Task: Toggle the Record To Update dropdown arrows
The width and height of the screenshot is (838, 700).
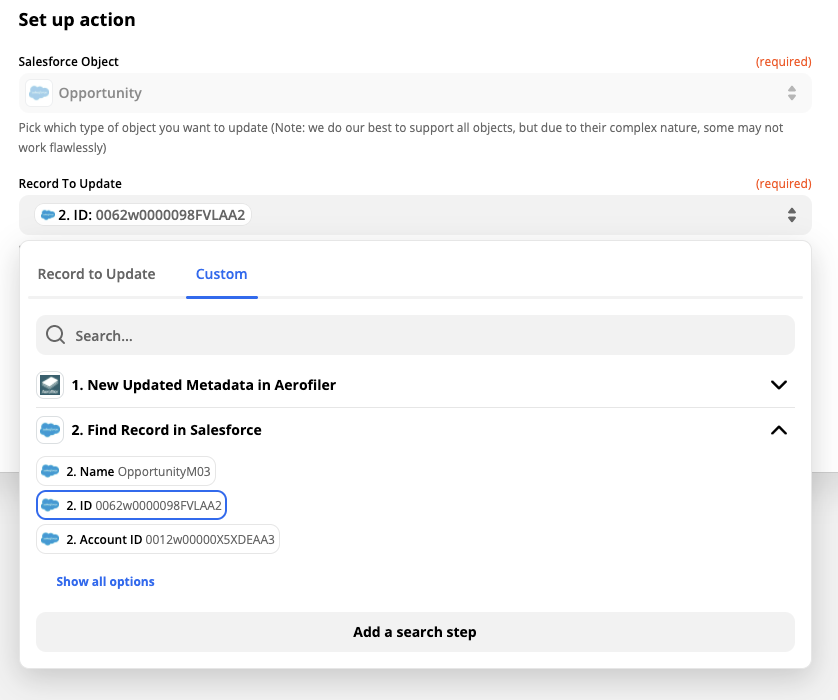Action: [791, 215]
